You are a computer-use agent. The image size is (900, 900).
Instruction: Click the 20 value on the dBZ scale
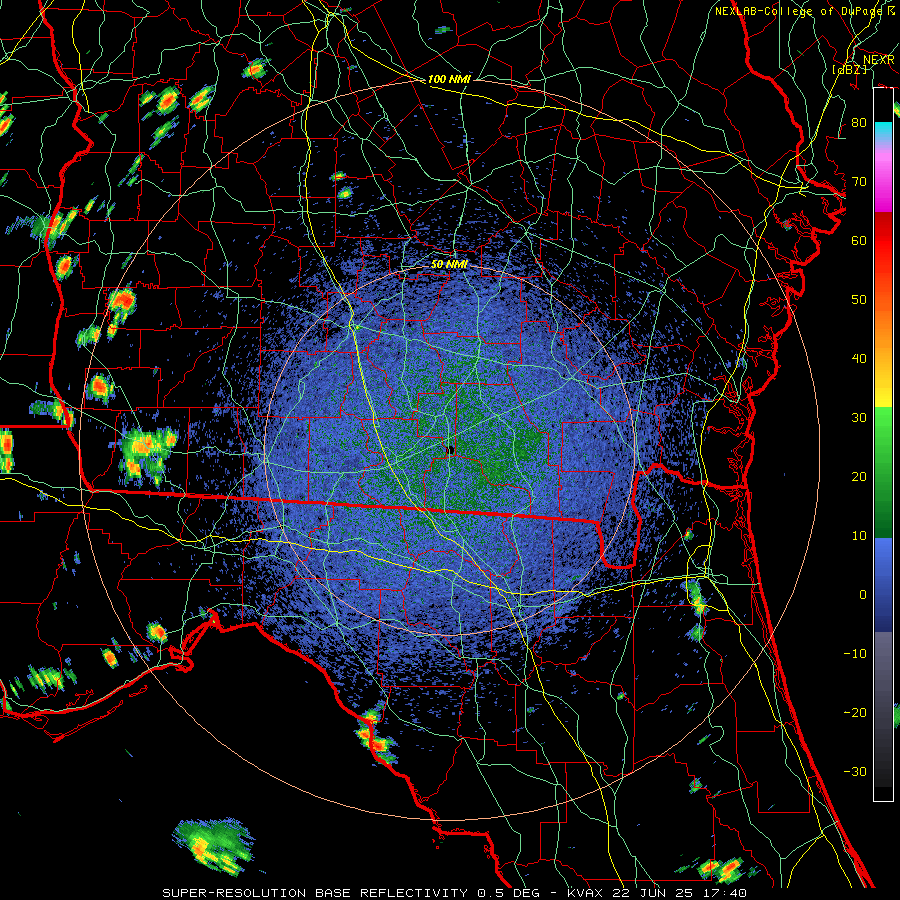click(x=859, y=476)
